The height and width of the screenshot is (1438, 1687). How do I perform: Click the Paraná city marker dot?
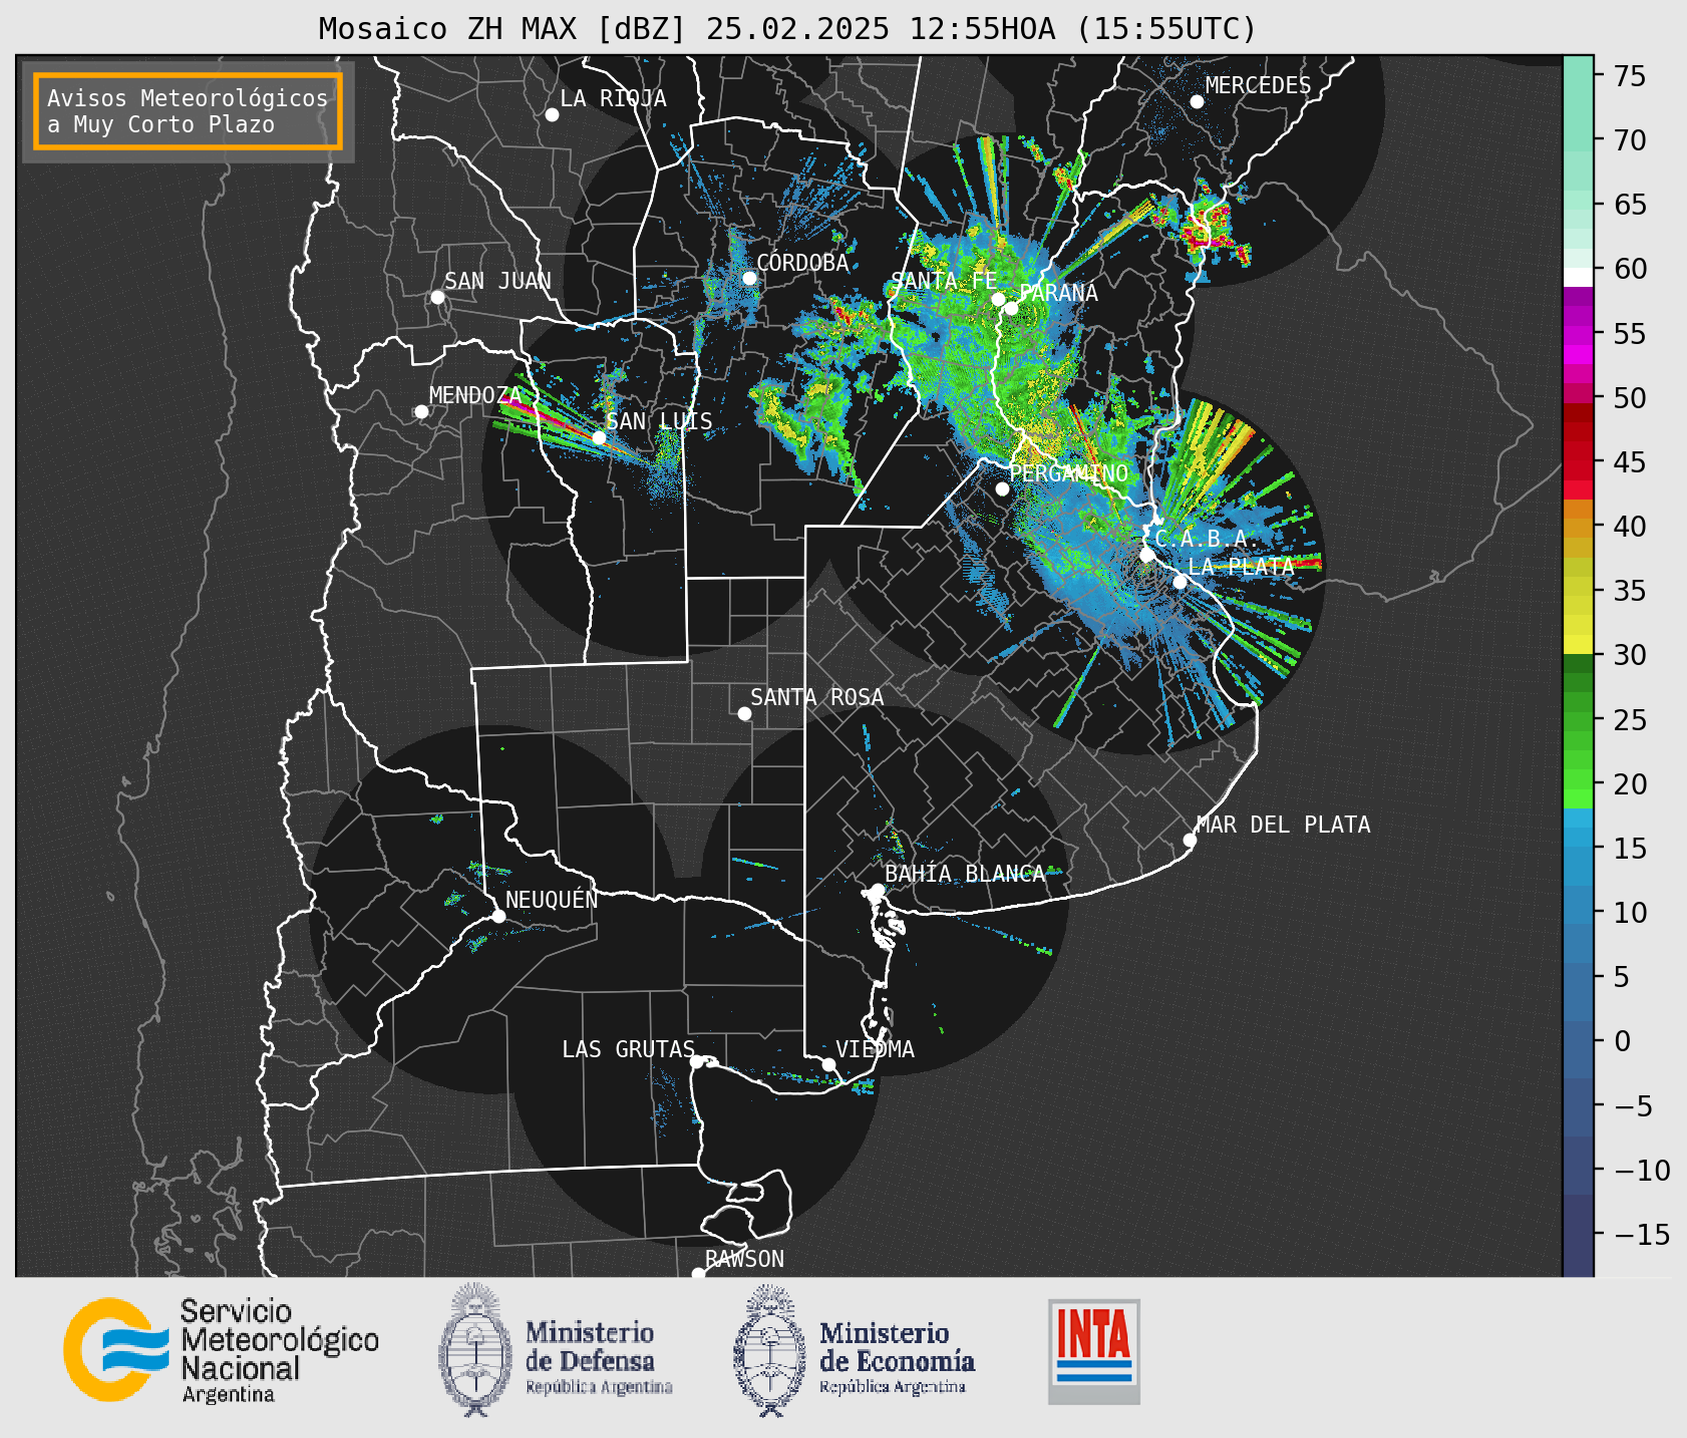(1012, 308)
